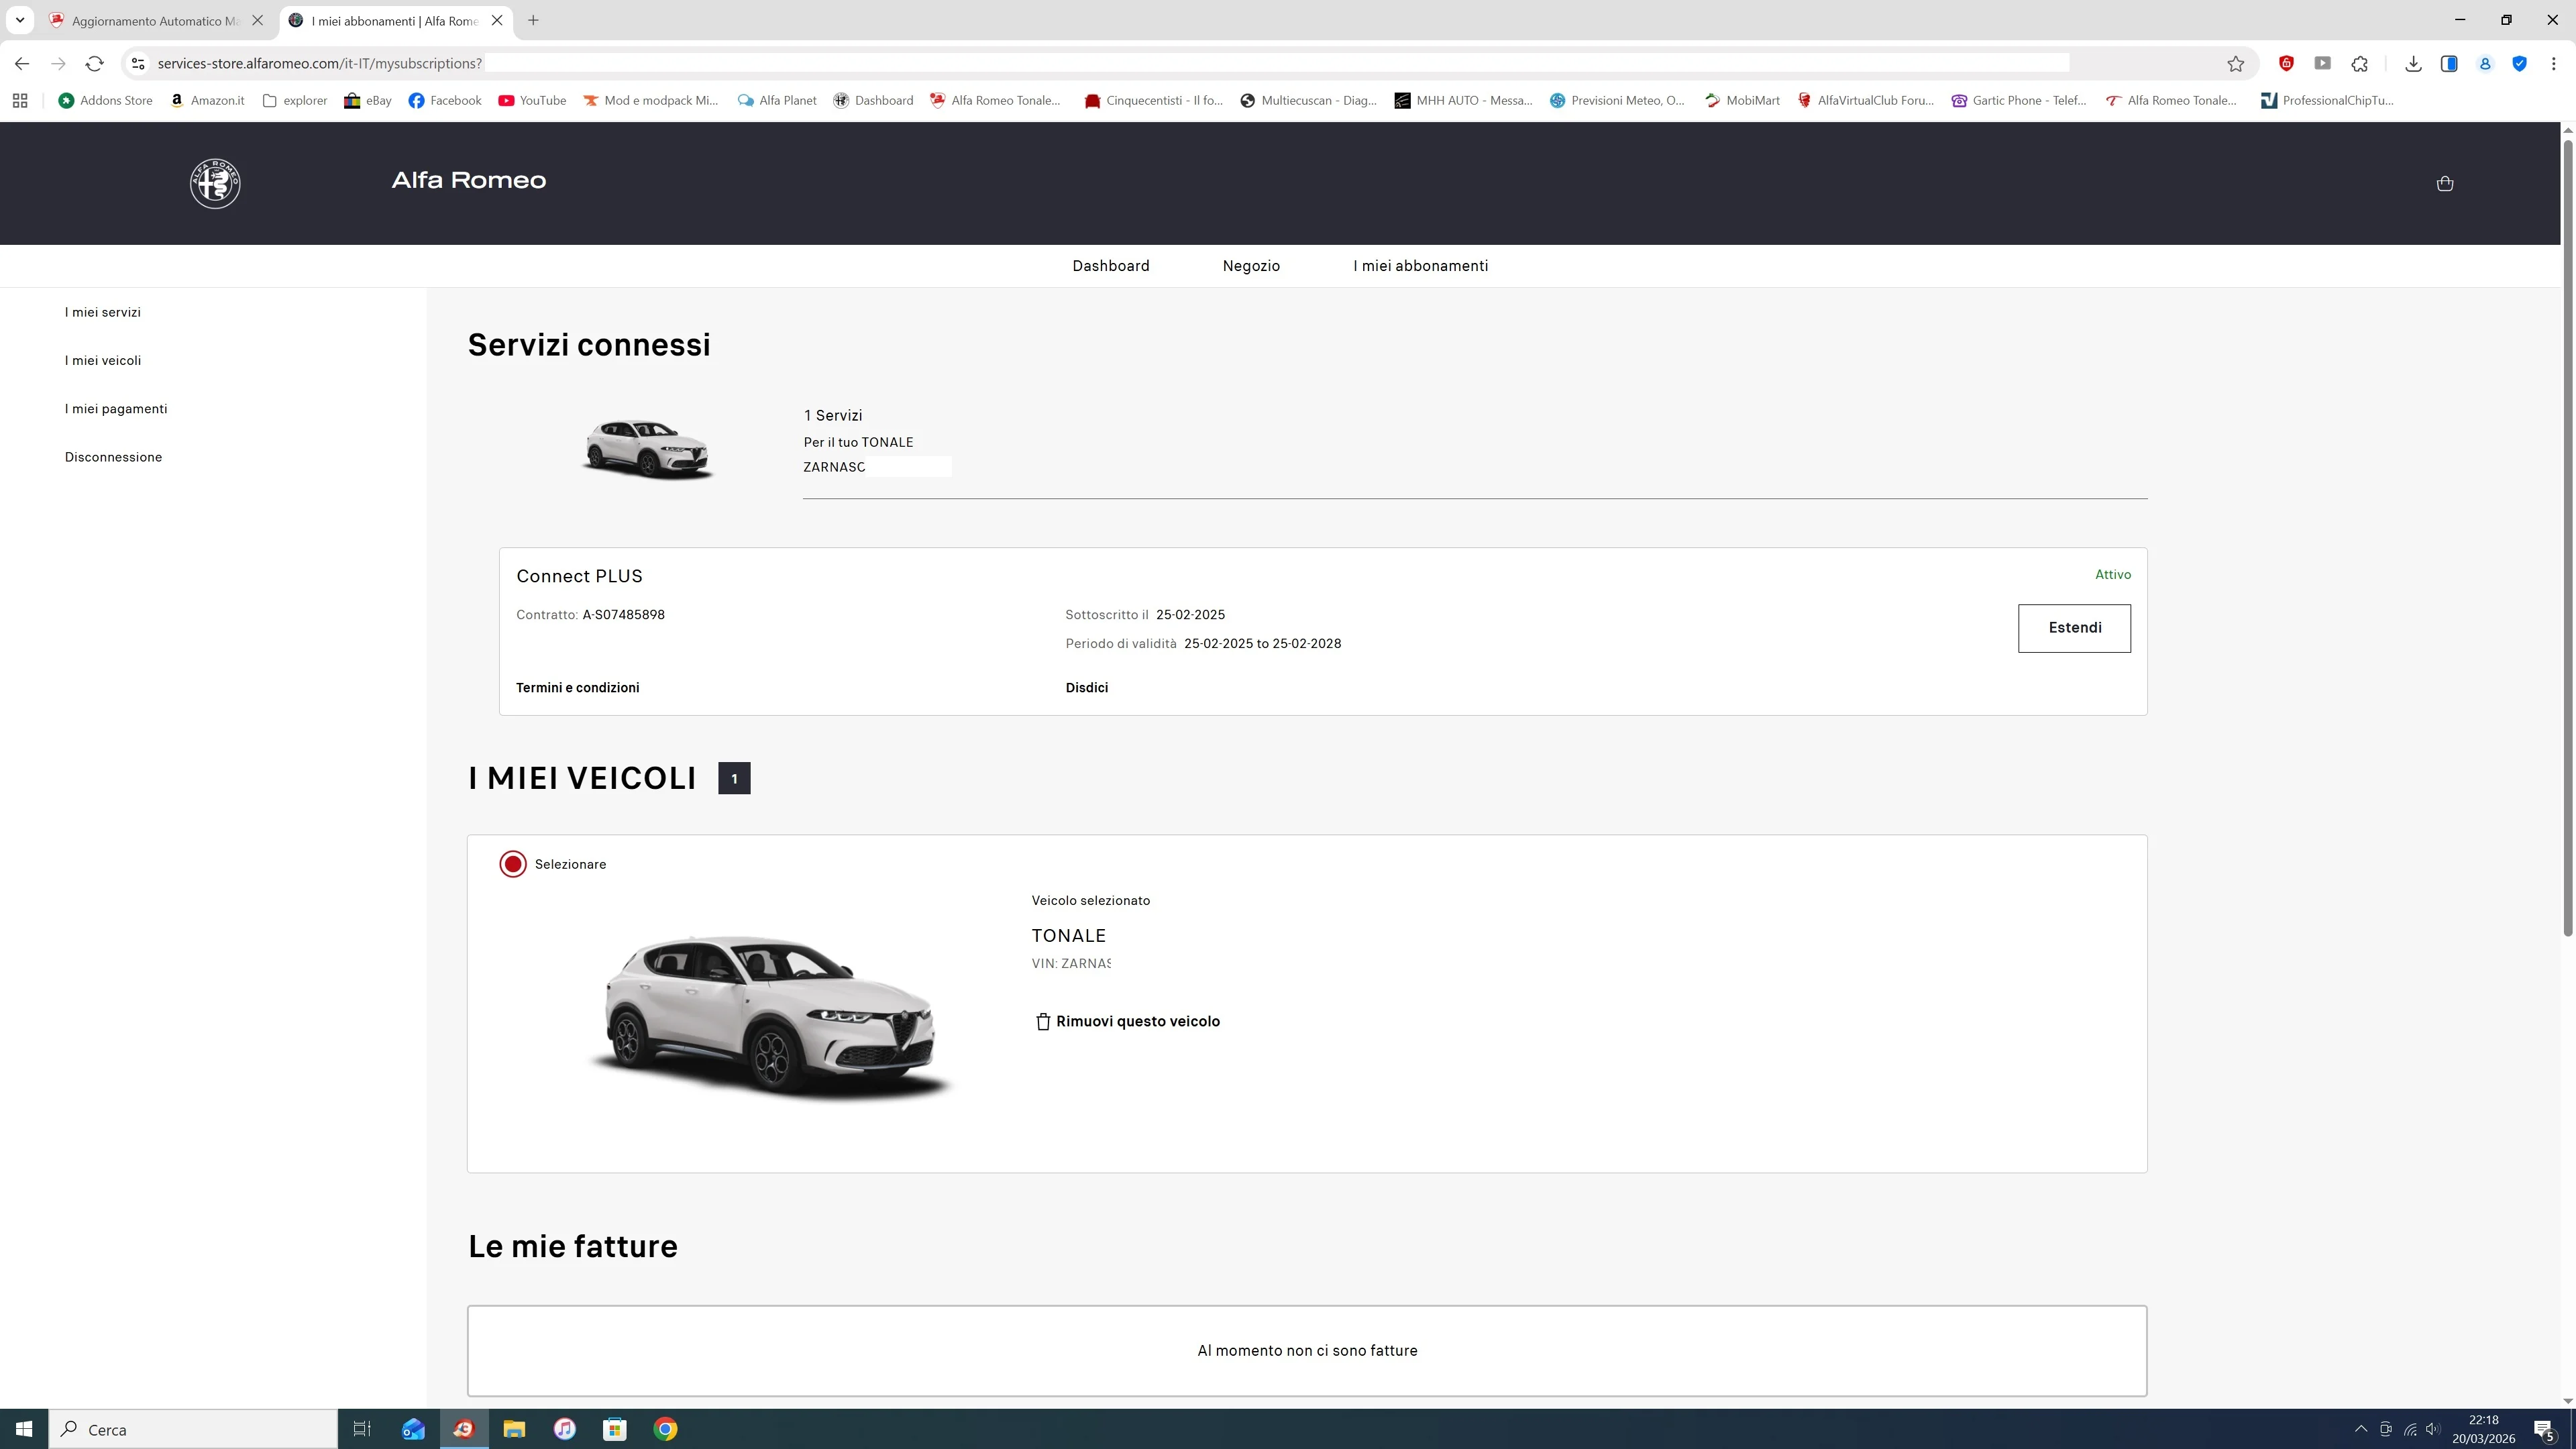This screenshot has height=1449, width=2576.
Task: Open Microsoft Store from the taskbar
Action: pos(615,1429)
